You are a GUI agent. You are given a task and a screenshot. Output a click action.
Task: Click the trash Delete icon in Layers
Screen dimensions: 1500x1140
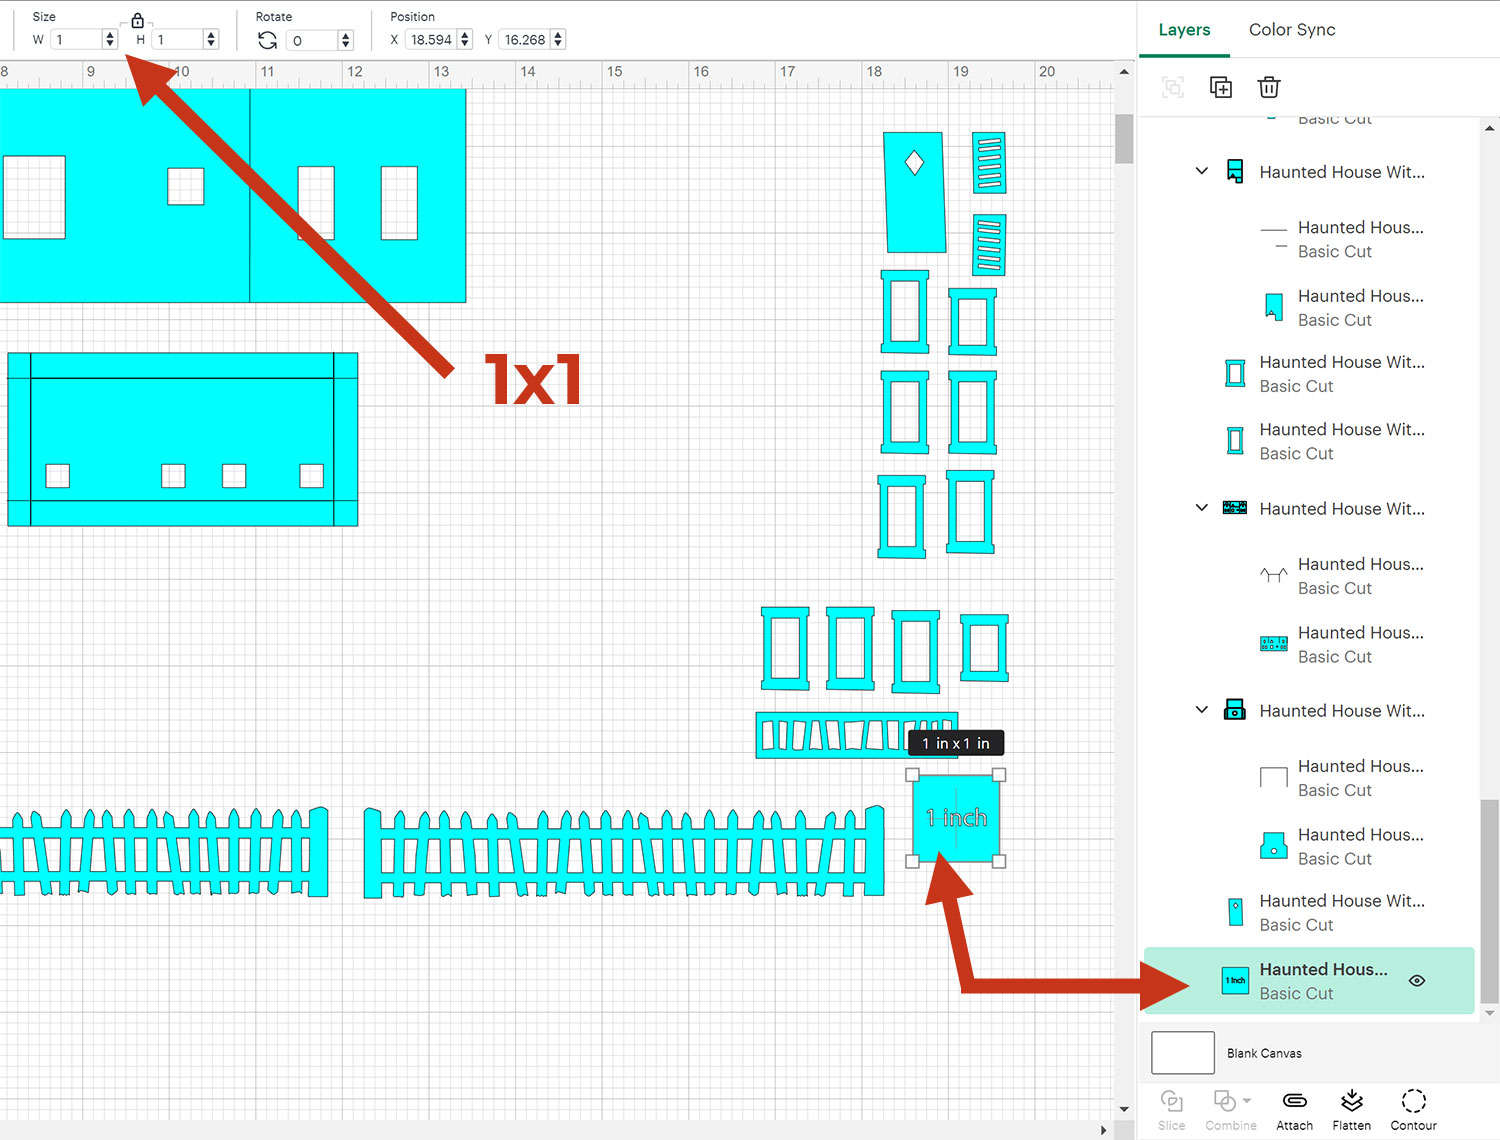coord(1269,87)
